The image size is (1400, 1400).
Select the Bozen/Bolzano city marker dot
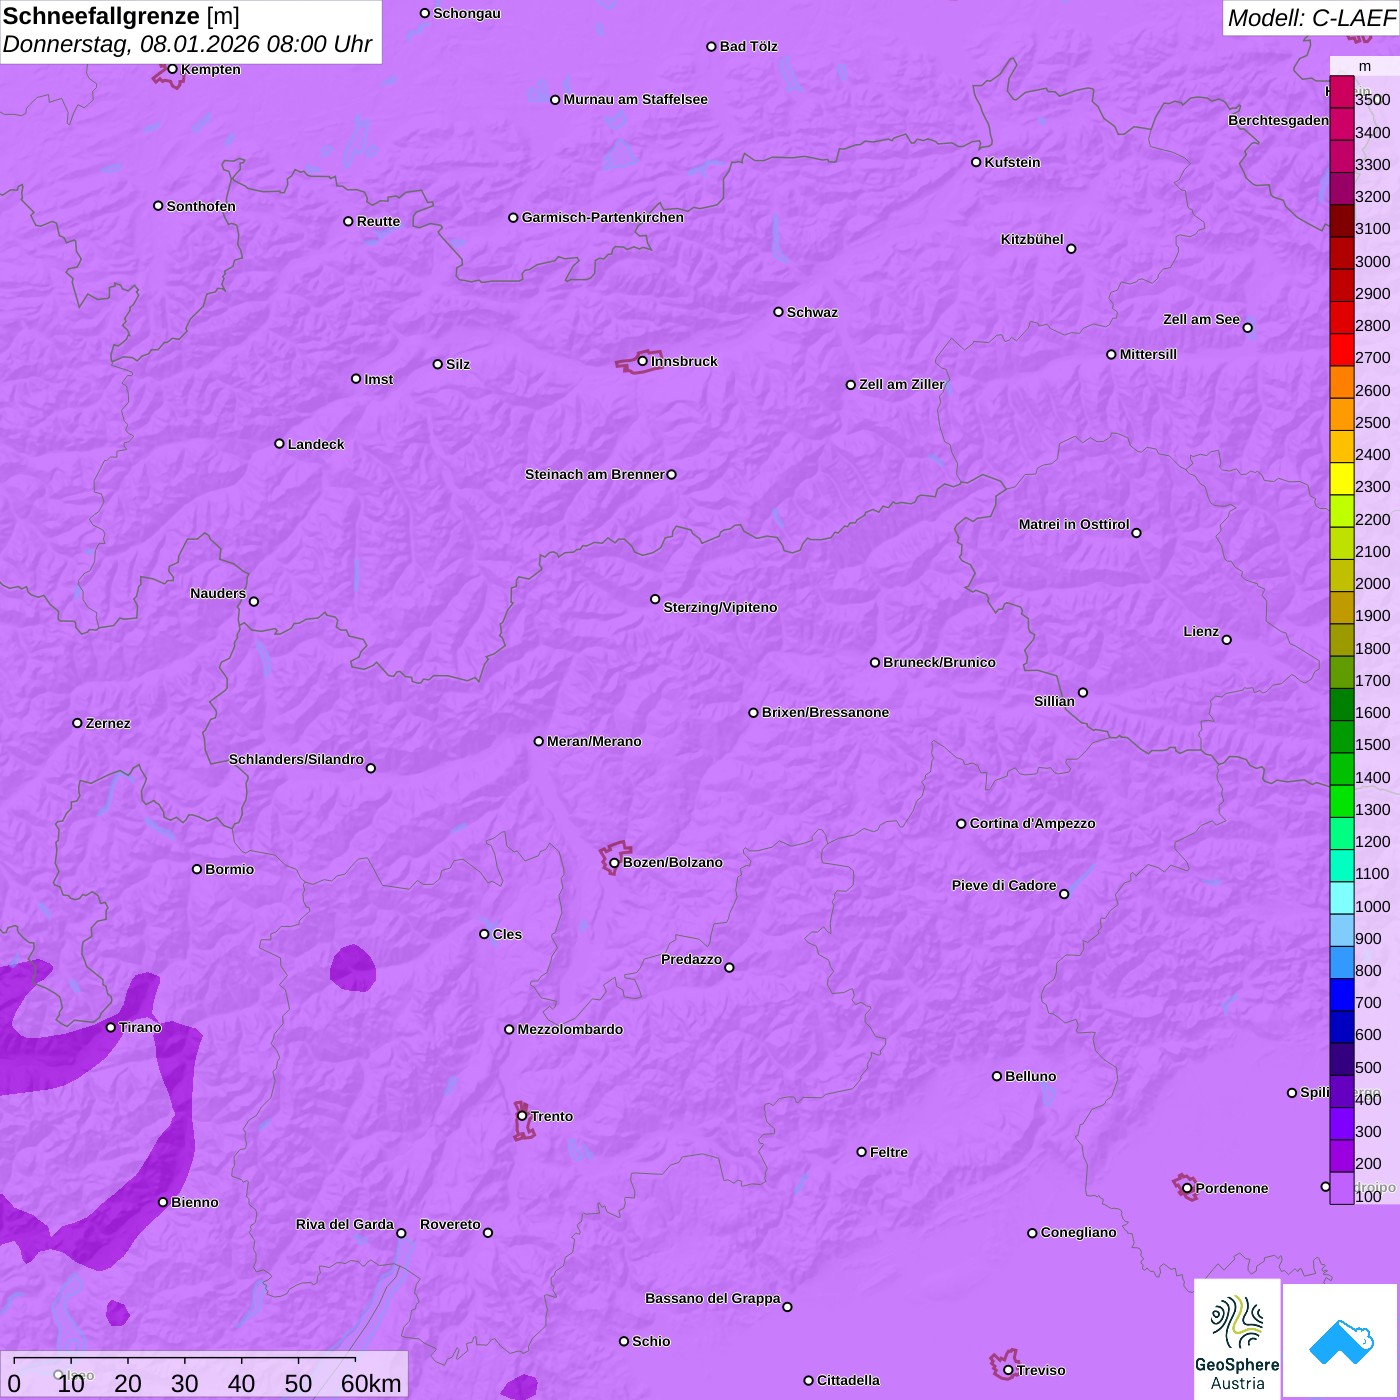[615, 863]
